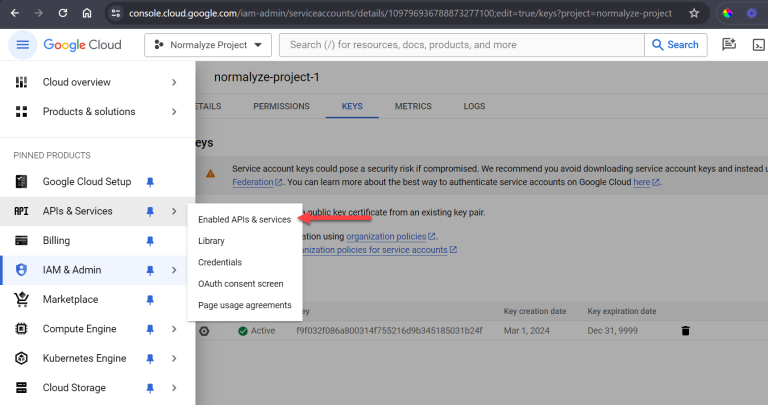Open the Normalyze Project selector dropdown
This screenshot has width=768, height=405.
(x=208, y=45)
